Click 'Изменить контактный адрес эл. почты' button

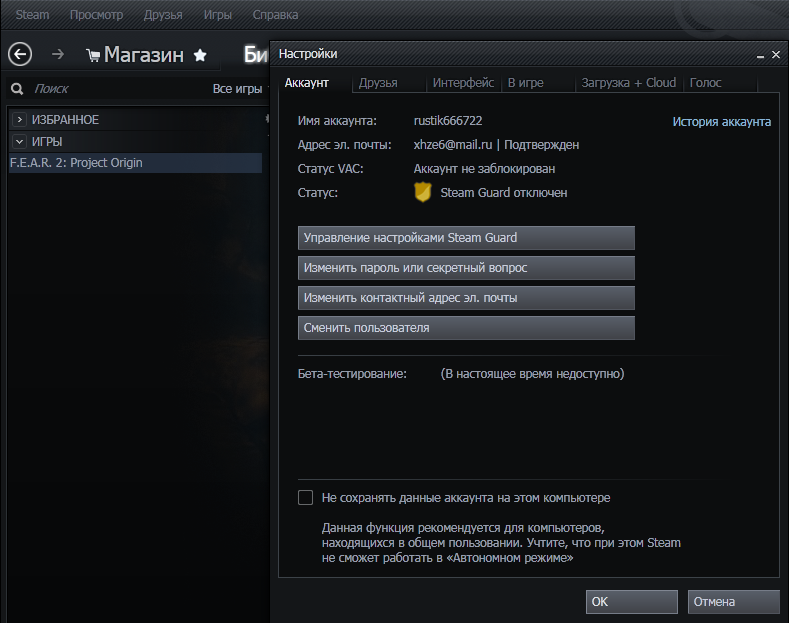466,298
